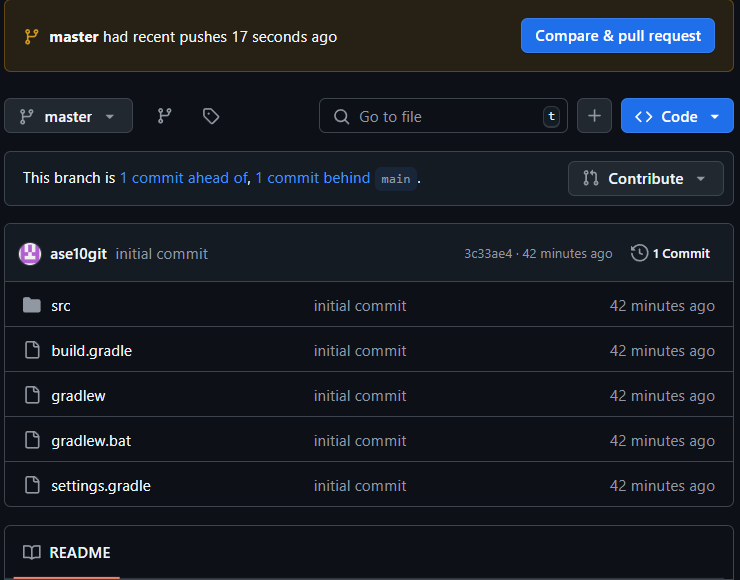Open the src folder
This screenshot has height=580, width=740.
click(61, 306)
